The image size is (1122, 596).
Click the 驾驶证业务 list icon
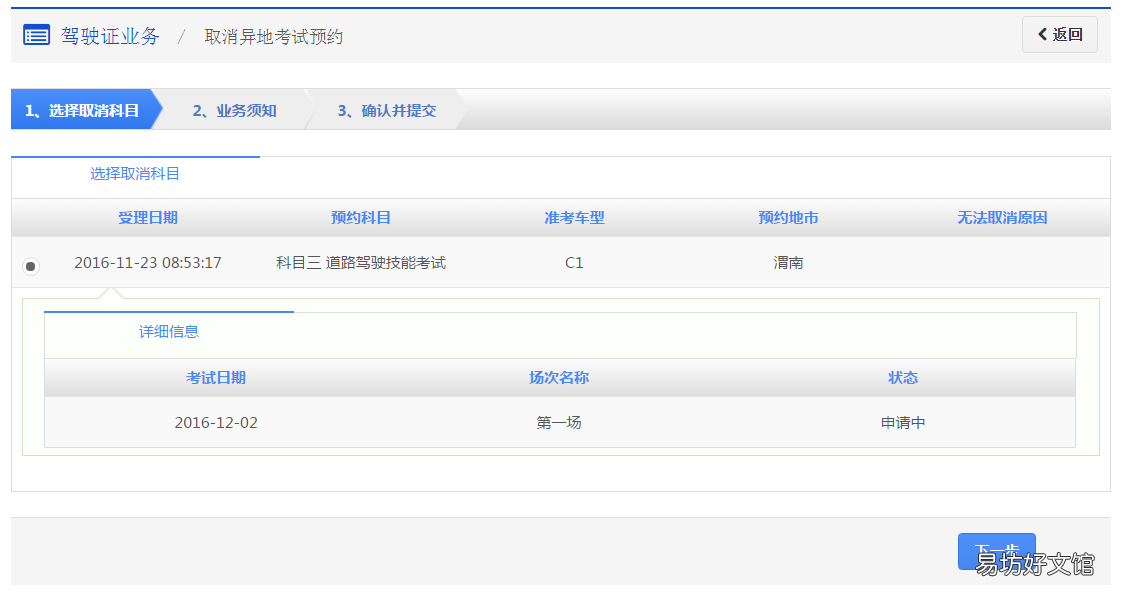point(36,35)
